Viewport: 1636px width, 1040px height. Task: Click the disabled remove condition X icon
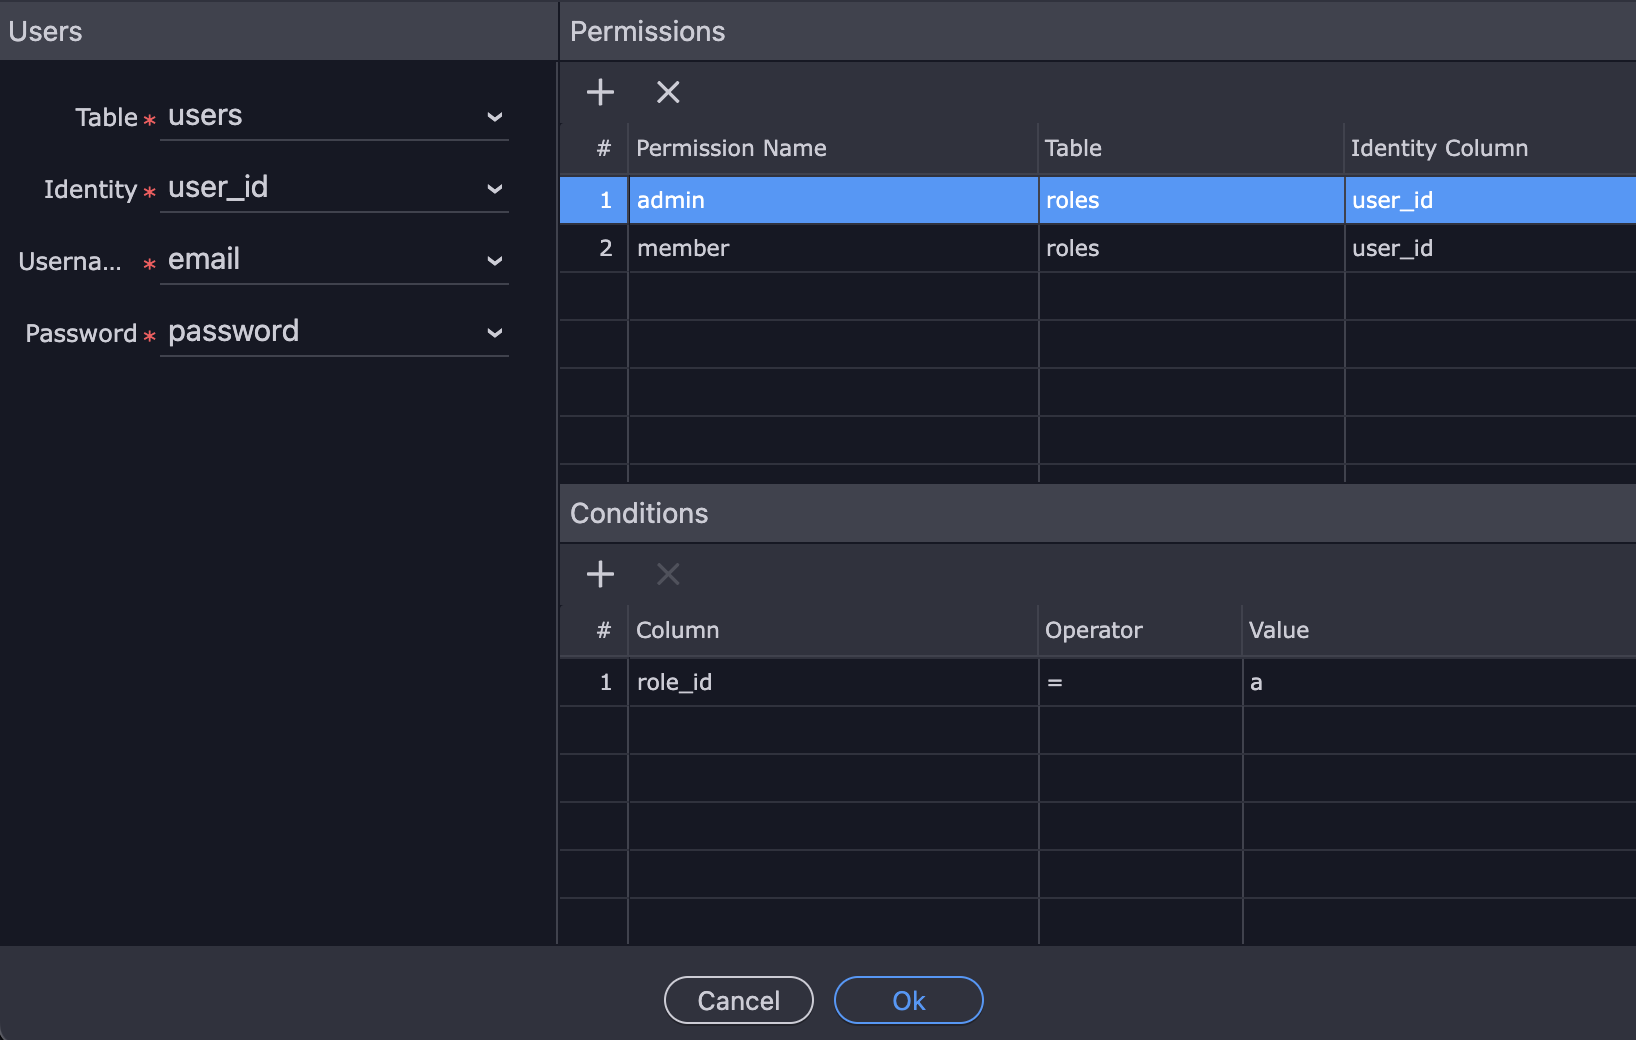coord(668,574)
